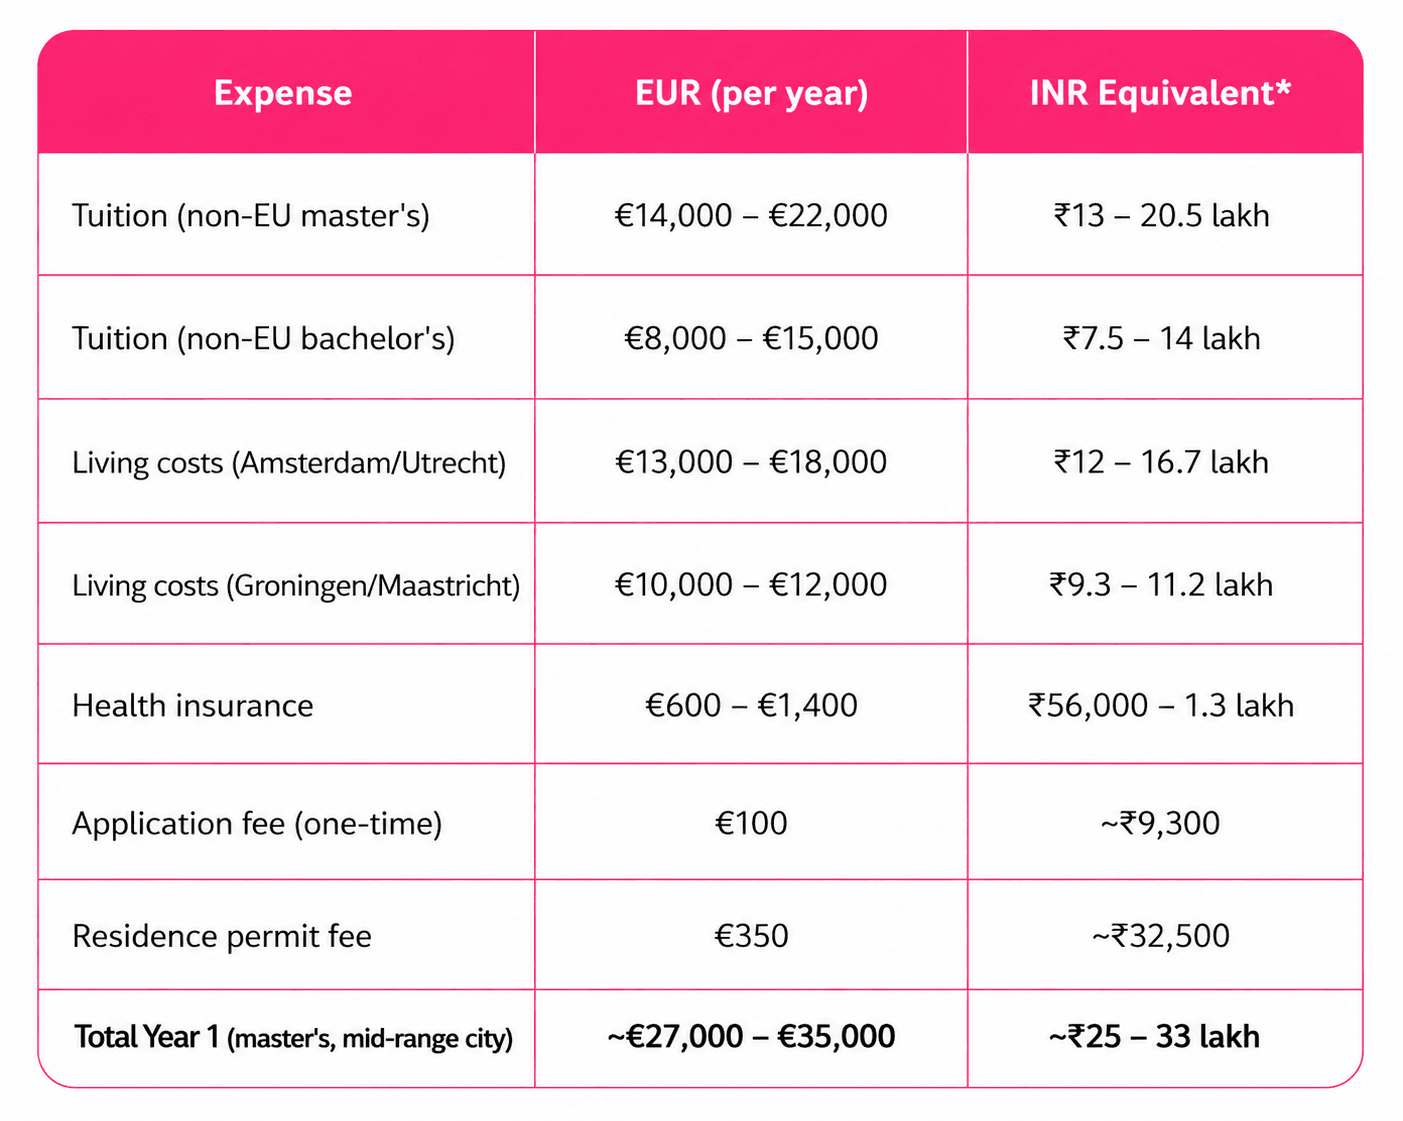1403x1121 pixels.
Task: Click the ~₹9,300 value cell
Action: point(1160,824)
